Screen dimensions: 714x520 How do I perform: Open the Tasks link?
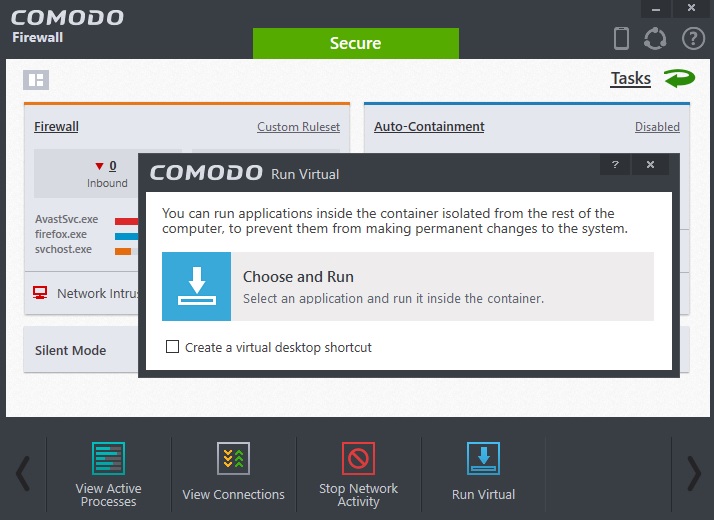[x=630, y=79]
